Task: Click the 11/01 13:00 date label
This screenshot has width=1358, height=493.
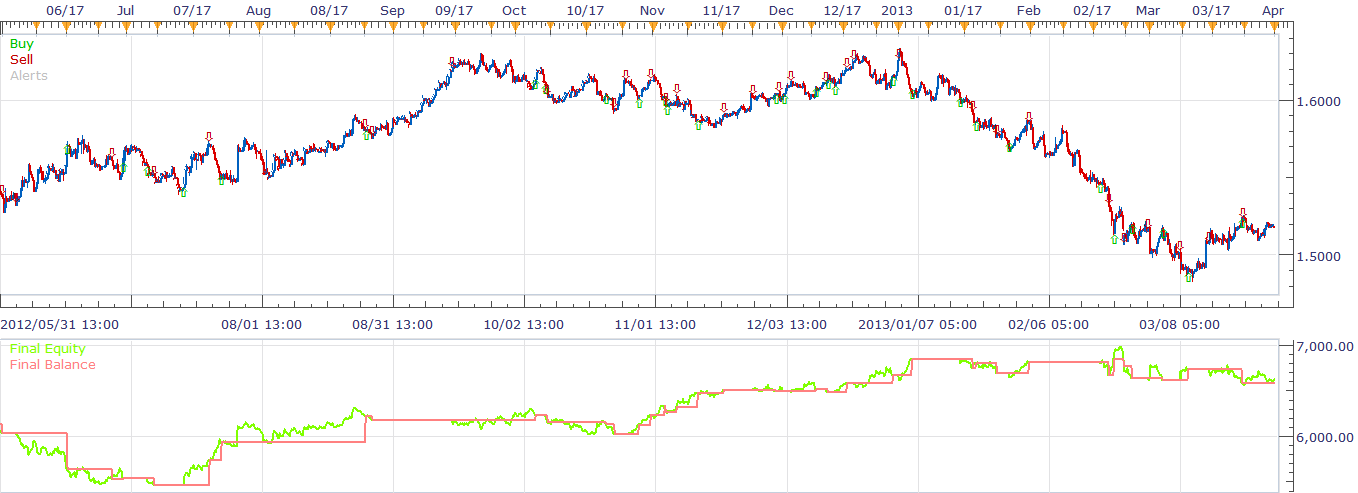Action: pos(655,324)
